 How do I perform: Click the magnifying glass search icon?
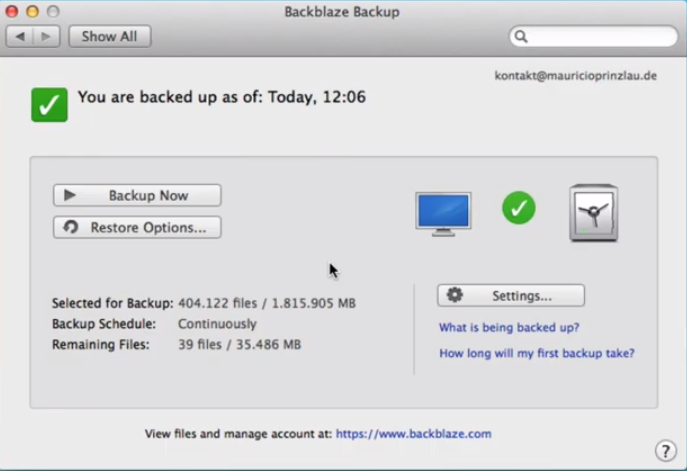(521, 36)
